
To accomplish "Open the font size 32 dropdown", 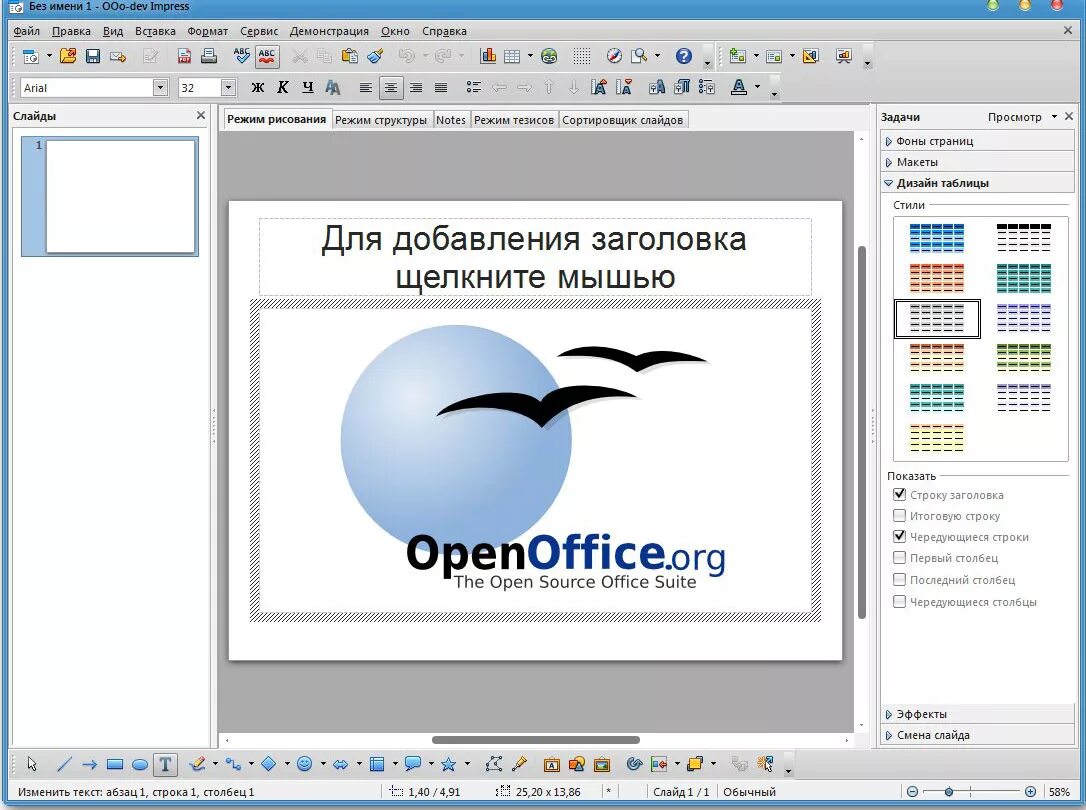I will pyautogui.click(x=229, y=87).
